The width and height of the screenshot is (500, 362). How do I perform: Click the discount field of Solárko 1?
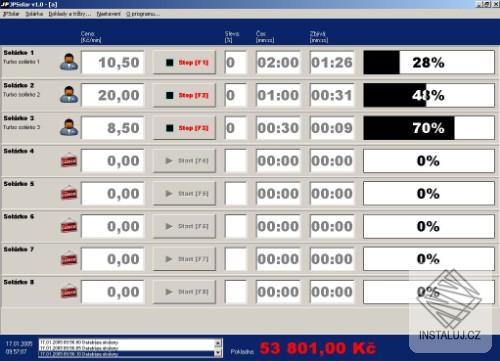pyautogui.click(x=235, y=62)
